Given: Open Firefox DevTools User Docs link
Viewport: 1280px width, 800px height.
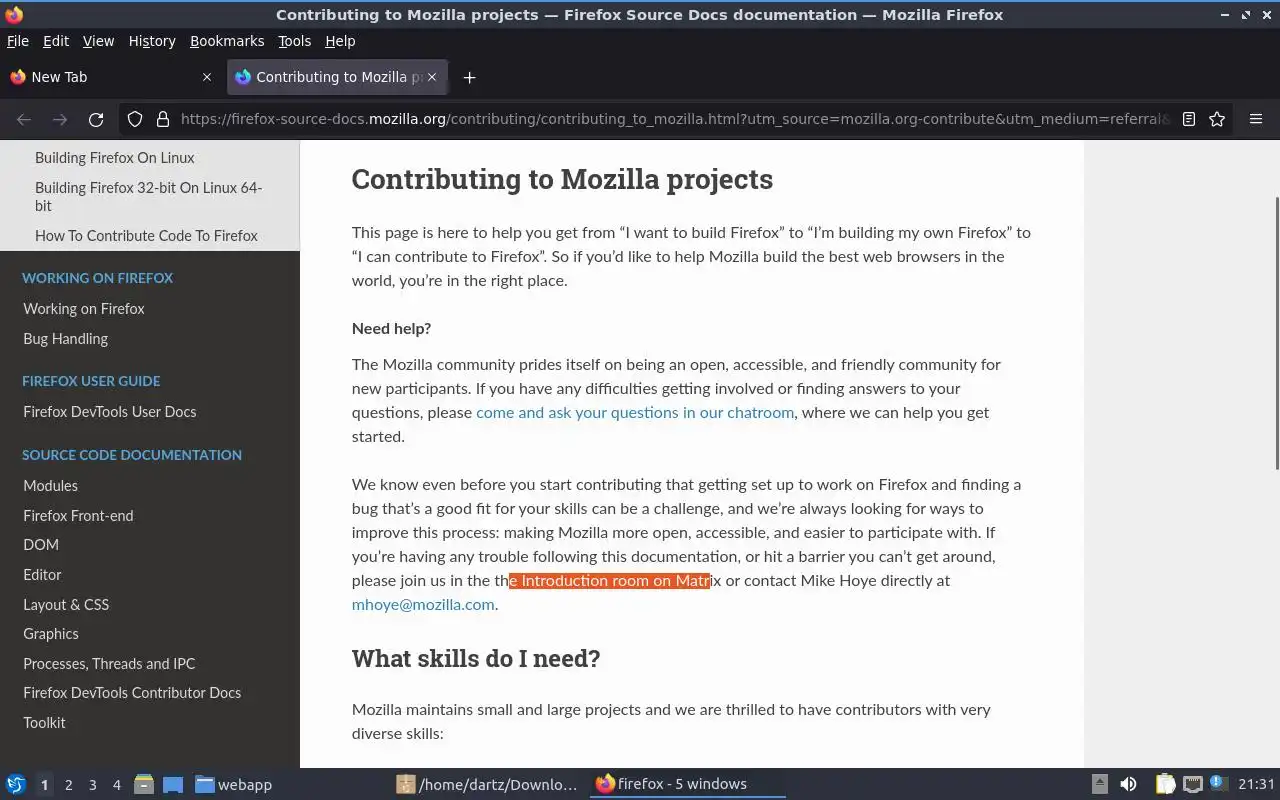Looking at the screenshot, I should pyautogui.click(x=110, y=412).
